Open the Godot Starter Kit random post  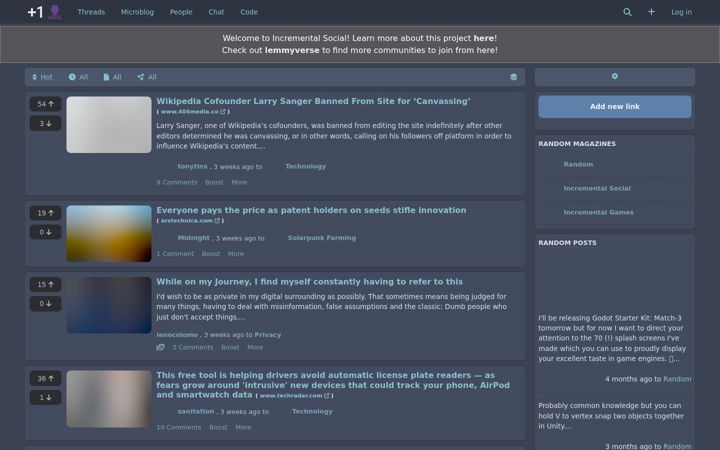(x=612, y=338)
